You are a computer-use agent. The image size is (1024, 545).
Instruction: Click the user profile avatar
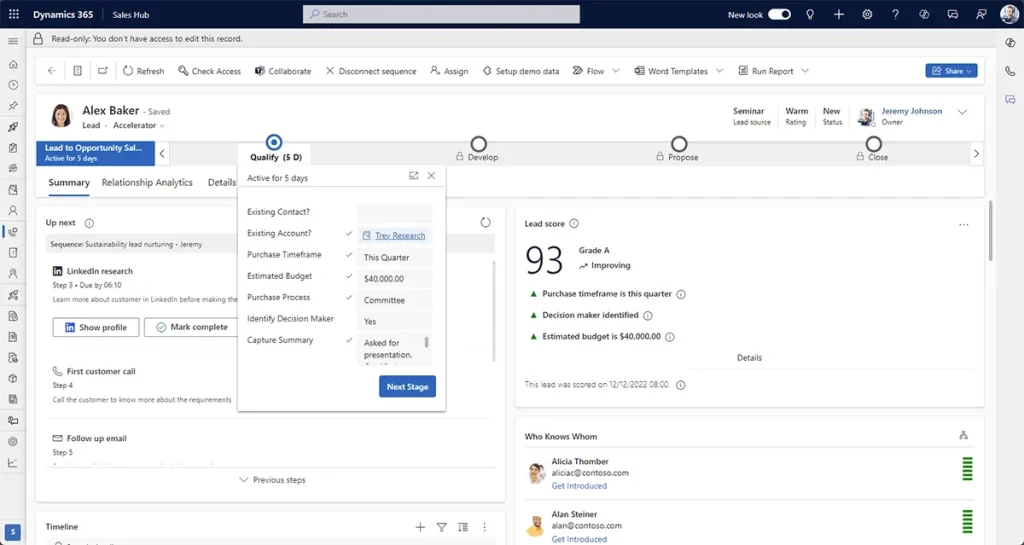pyautogui.click(x=1009, y=14)
